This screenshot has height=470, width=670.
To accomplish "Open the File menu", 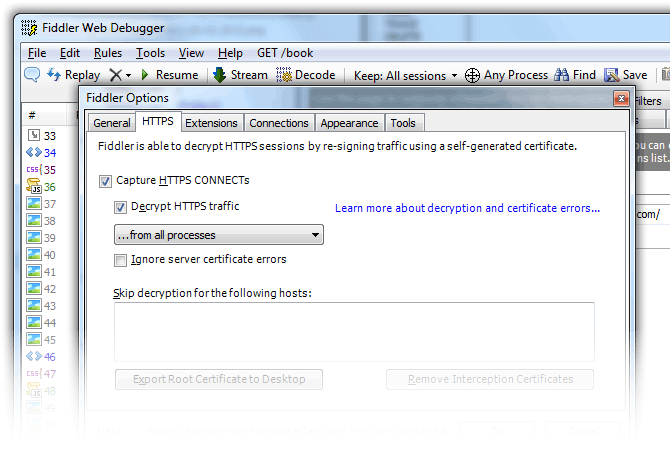I will [x=37, y=53].
